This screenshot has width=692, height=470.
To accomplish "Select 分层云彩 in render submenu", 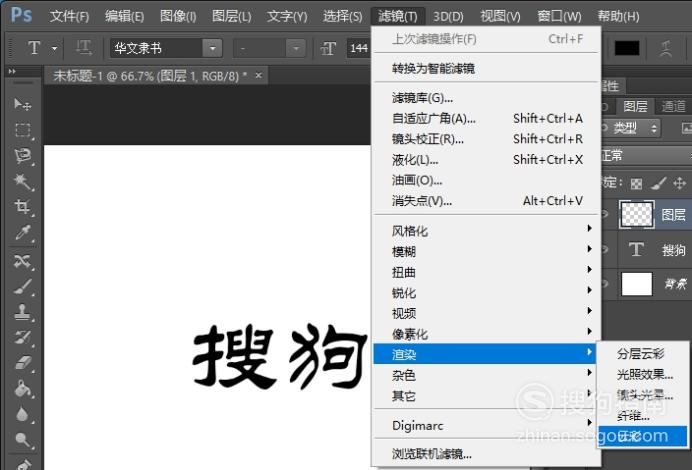I will (x=642, y=353).
